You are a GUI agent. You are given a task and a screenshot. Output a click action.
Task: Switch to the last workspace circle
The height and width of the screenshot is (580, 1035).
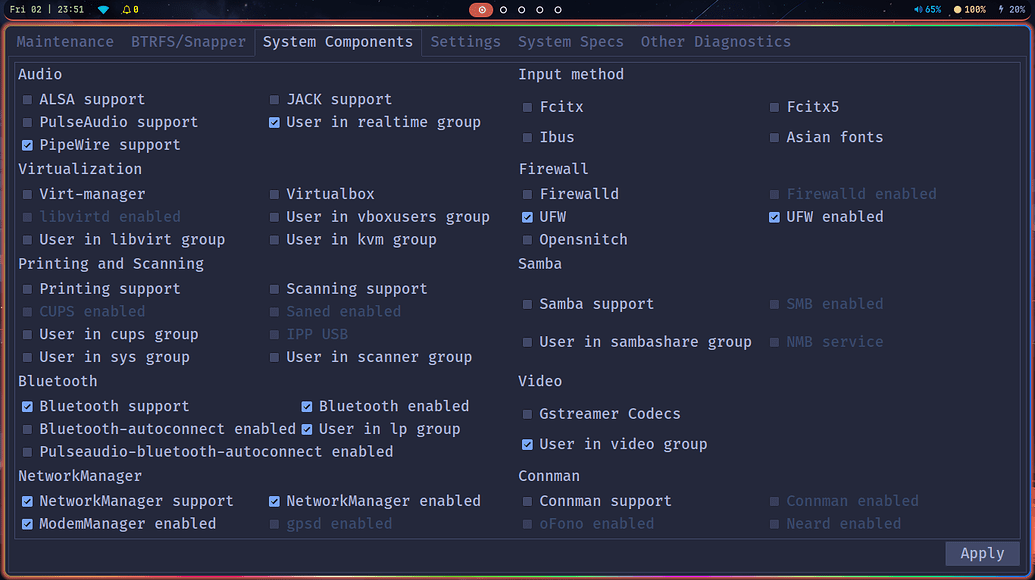pyautogui.click(x=558, y=10)
